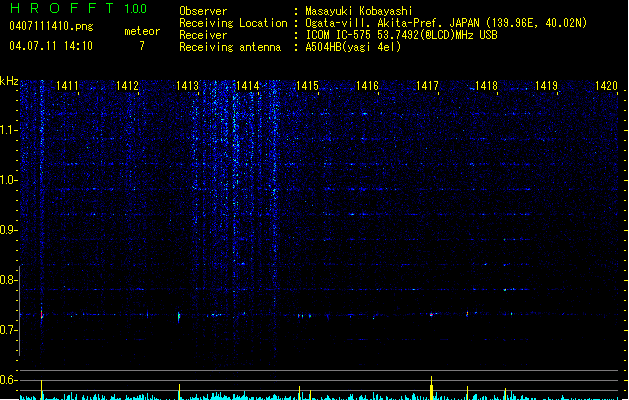Click the 1415 time axis marker
The height and width of the screenshot is (400, 629).
(x=307, y=85)
